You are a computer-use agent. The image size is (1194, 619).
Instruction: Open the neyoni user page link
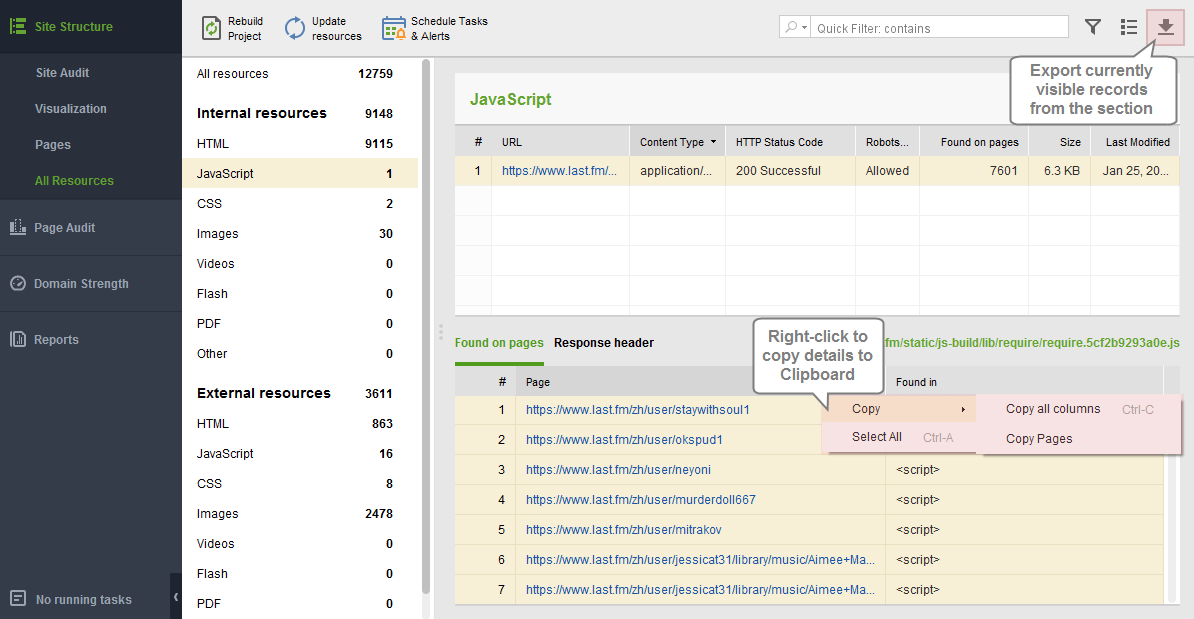[x=618, y=470]
